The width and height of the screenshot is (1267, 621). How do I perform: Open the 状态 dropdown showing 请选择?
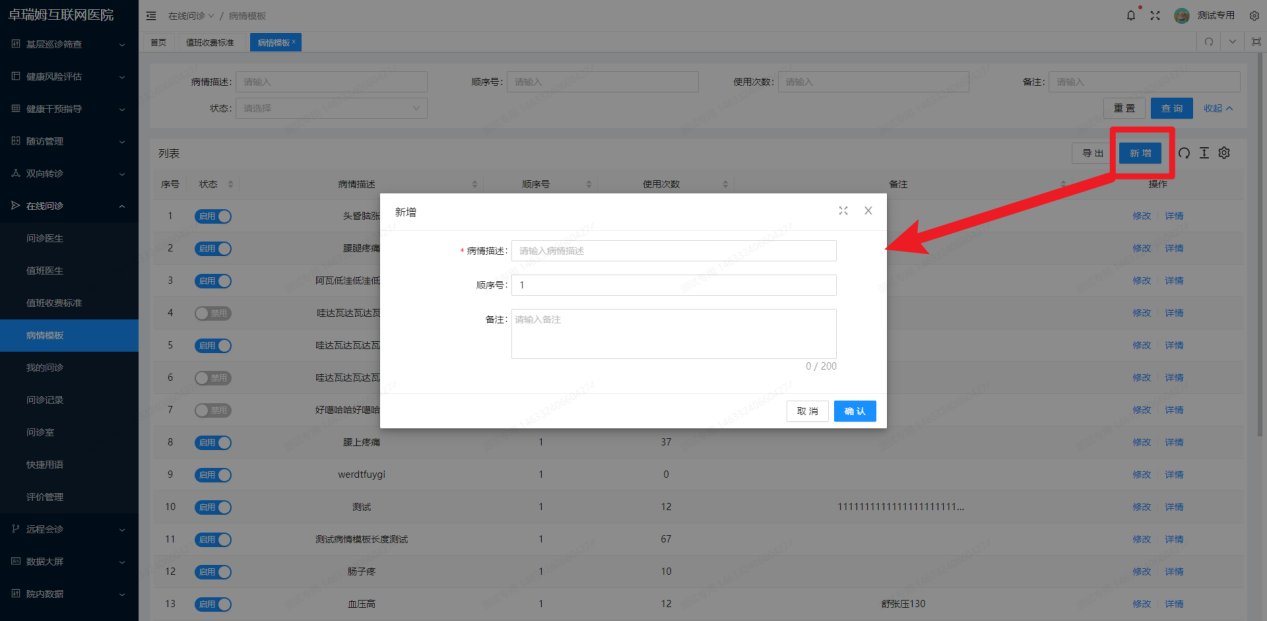tap(331, 107)
